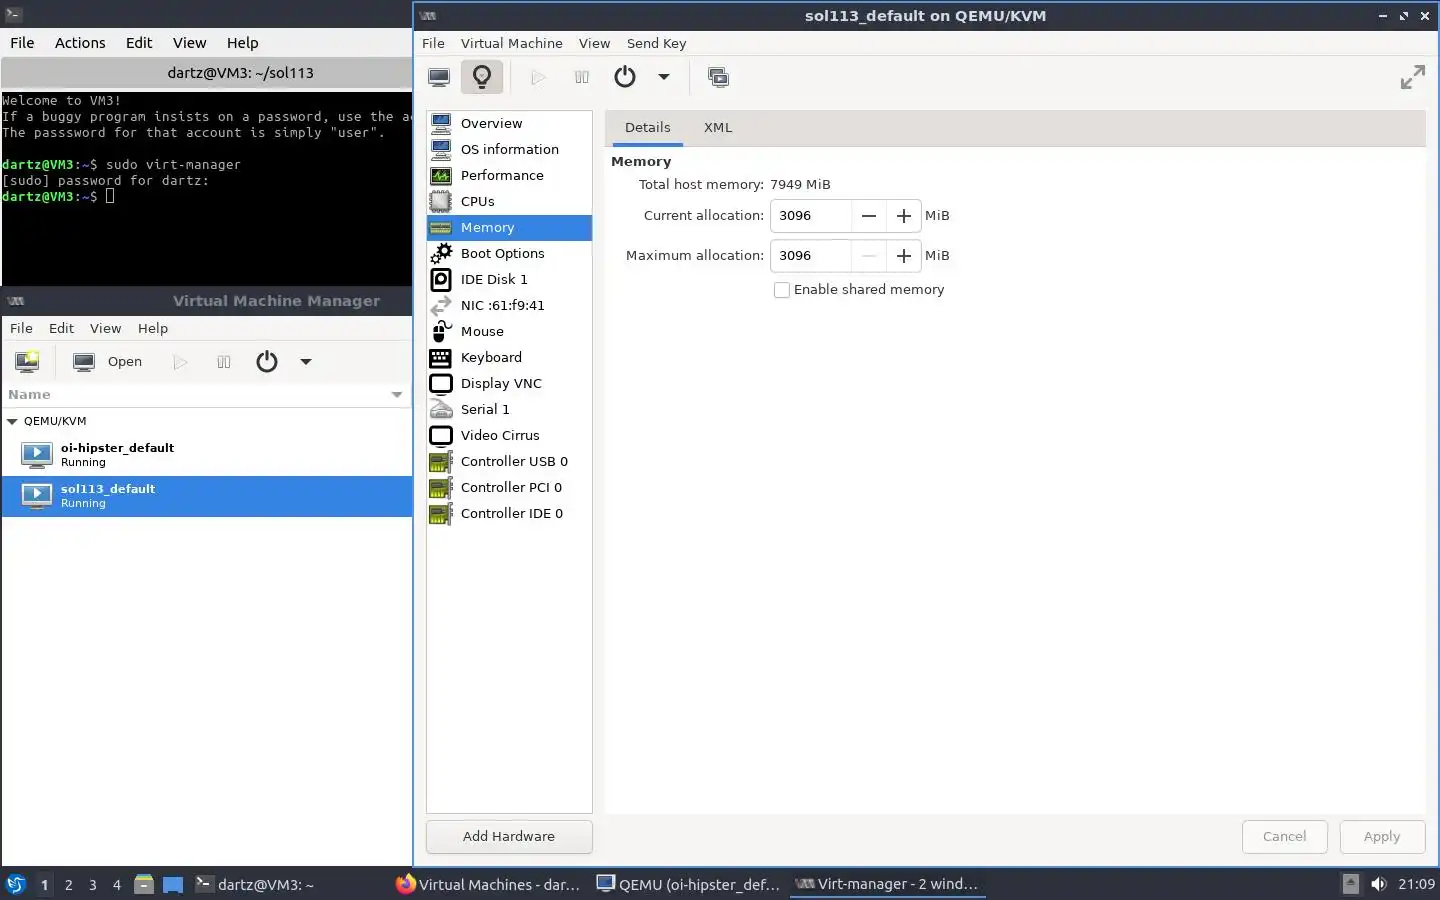This screenshot has height=900, width=1440.
Task: Click the volume speaker icon in system tray
Action: click(x=1379, y=884)
